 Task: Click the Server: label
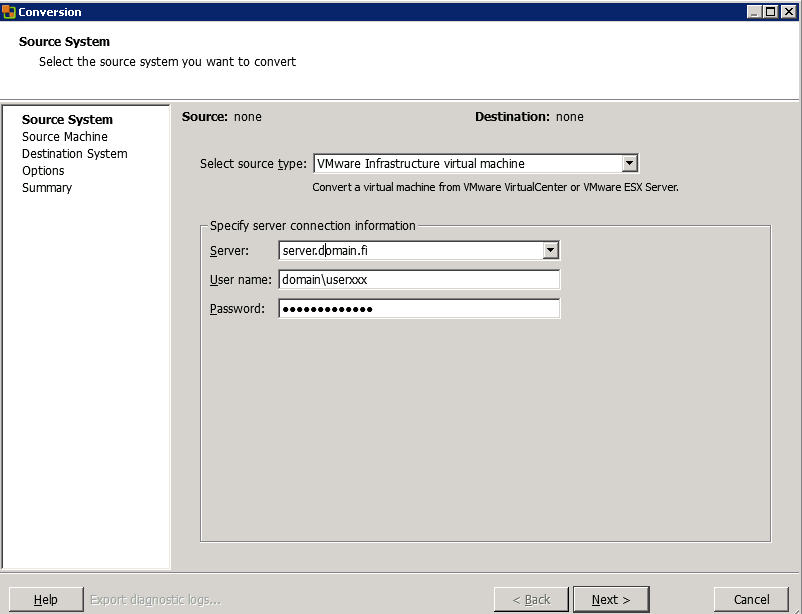pos(229,251)
